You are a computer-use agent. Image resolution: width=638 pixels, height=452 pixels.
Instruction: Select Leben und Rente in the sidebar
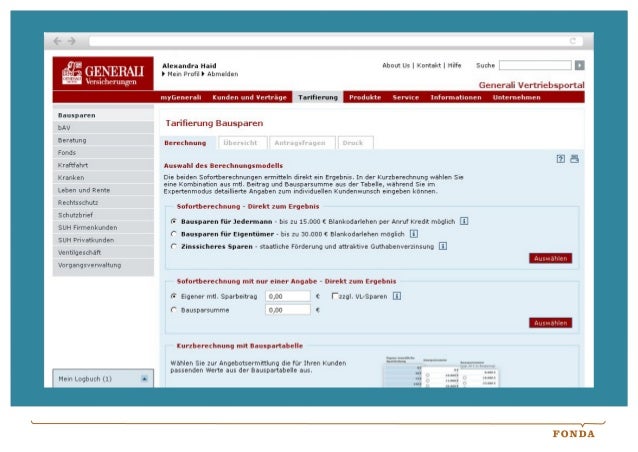103,190
